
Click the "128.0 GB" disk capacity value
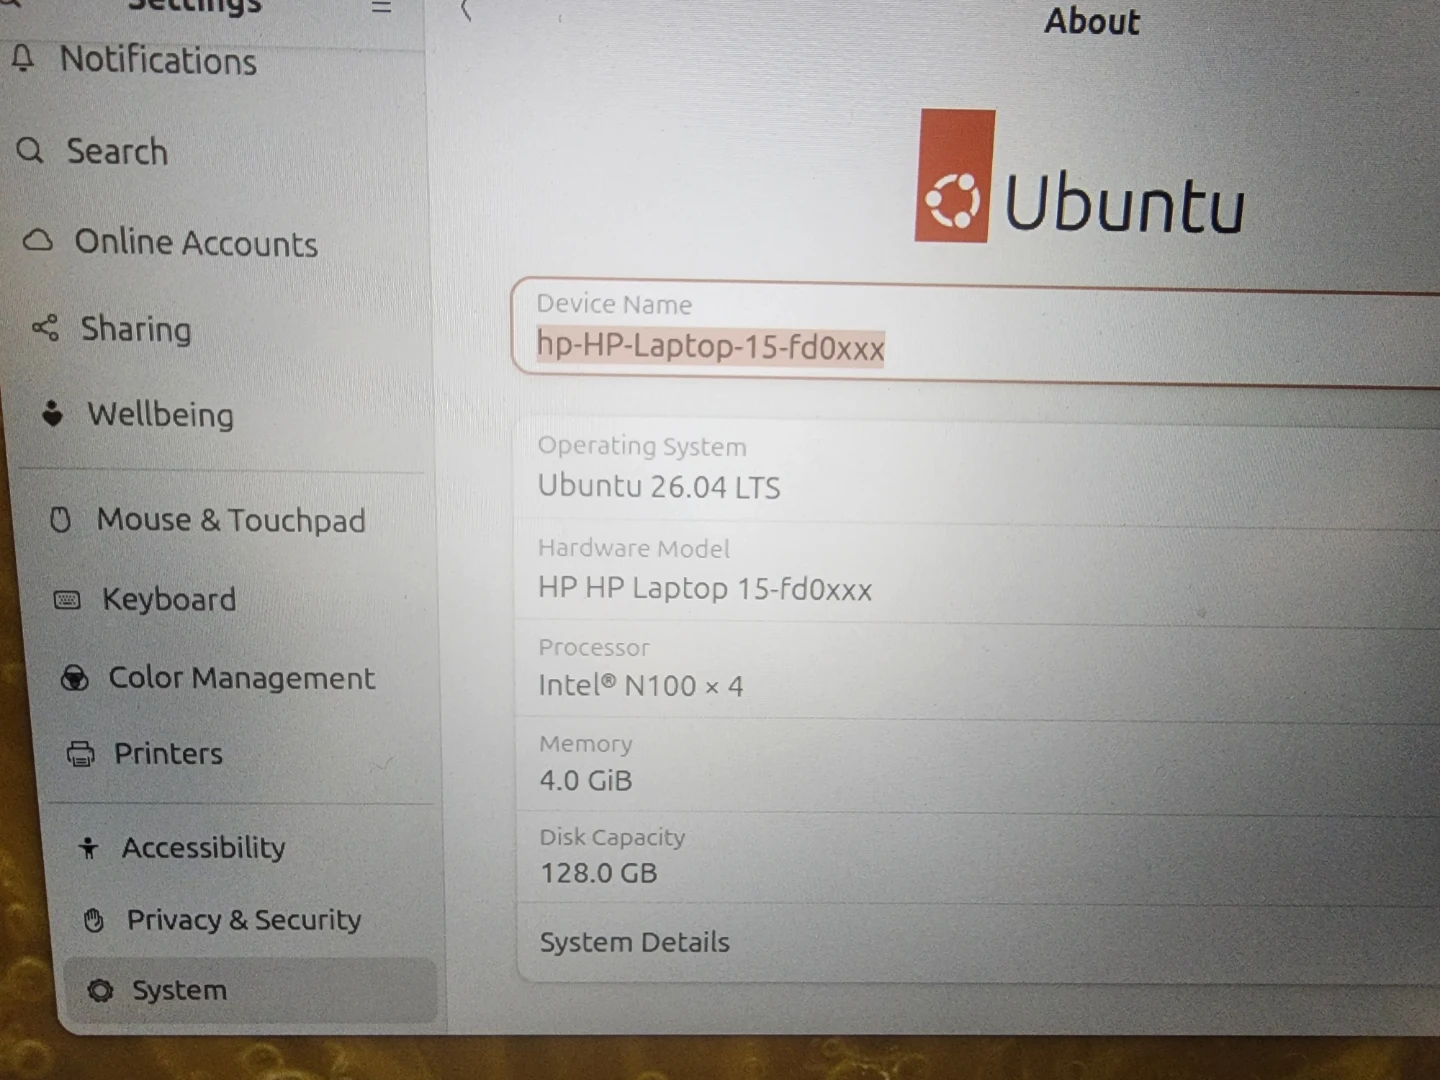[x=599, y=873]
